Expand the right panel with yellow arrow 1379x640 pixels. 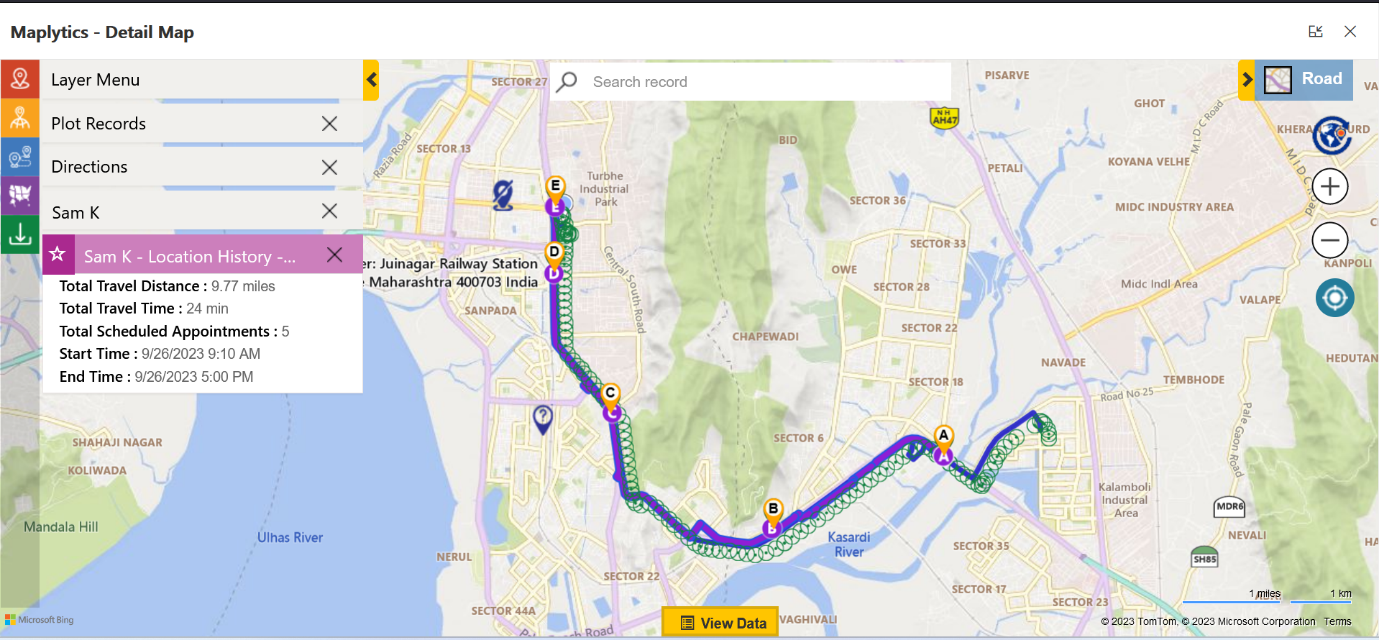coord(1246,80)
